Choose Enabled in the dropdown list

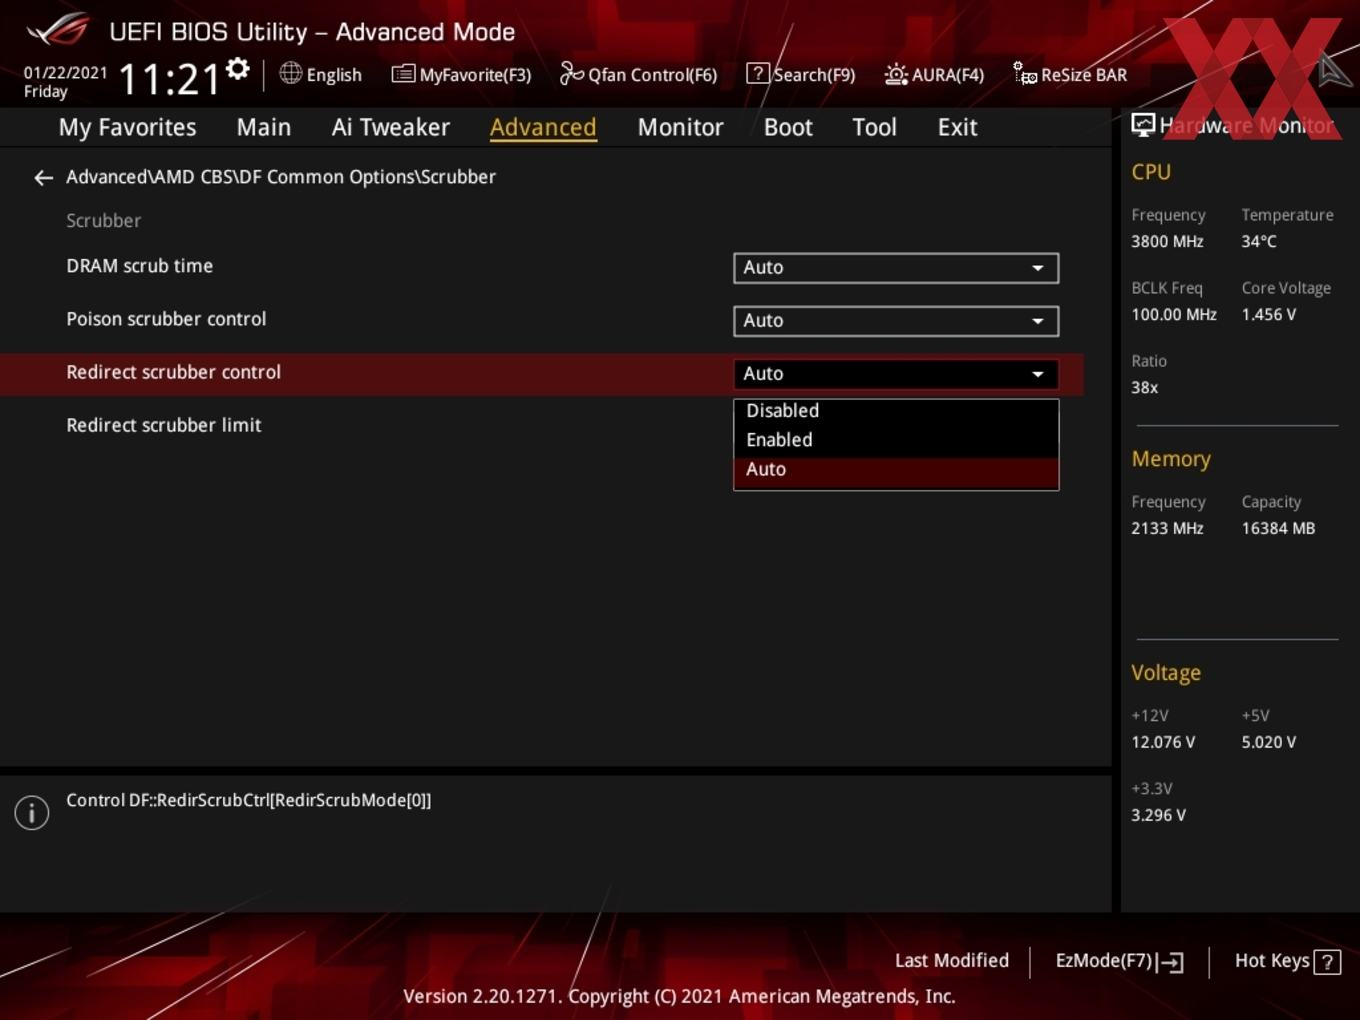tap(896, 440)
